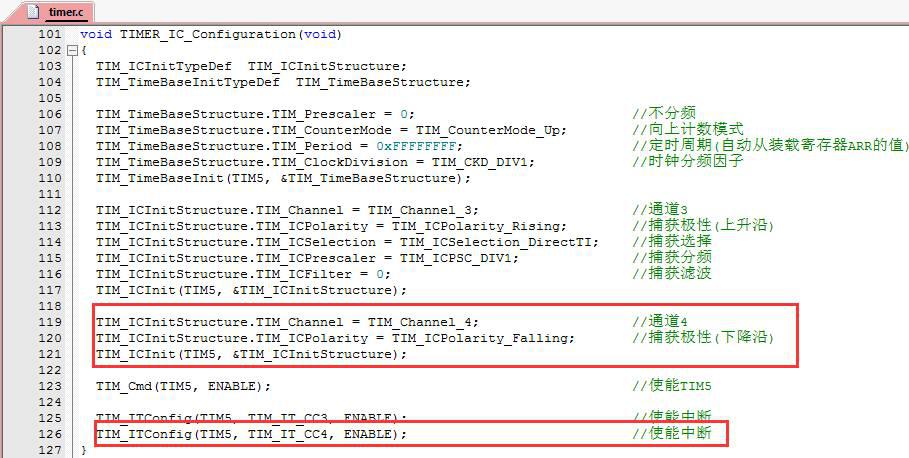Click TIM_ICPolarity_Falling on line 120
Viewport: 909px width, 458px height.
pos(479,338)
